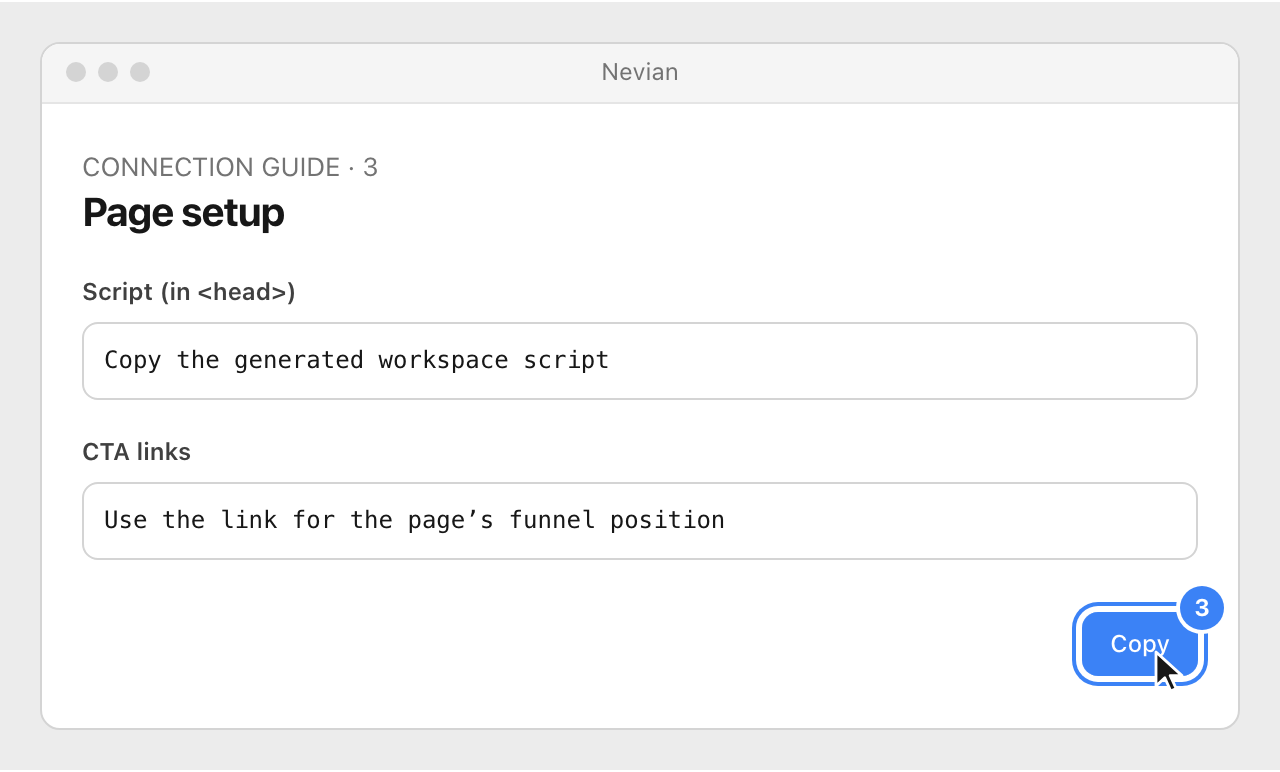Select the CTA links code field

pos(640,520)
